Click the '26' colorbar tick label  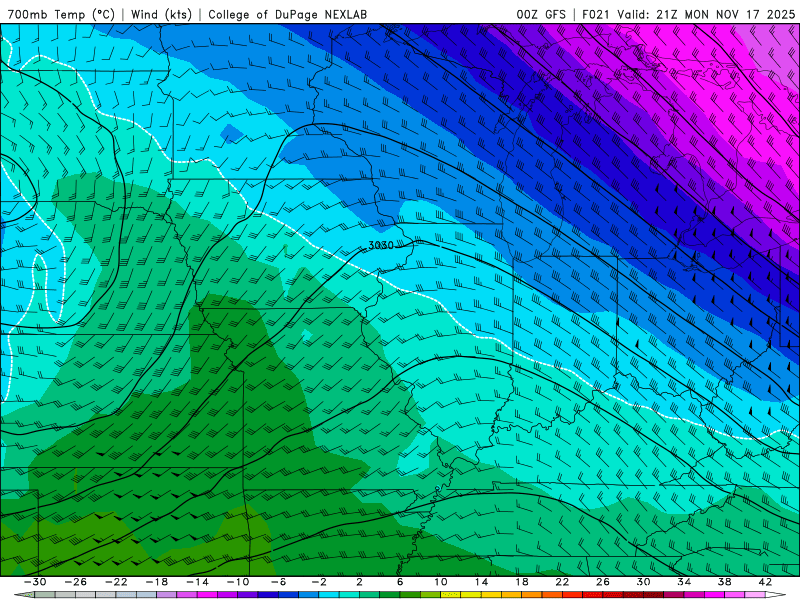coord(603,582)
